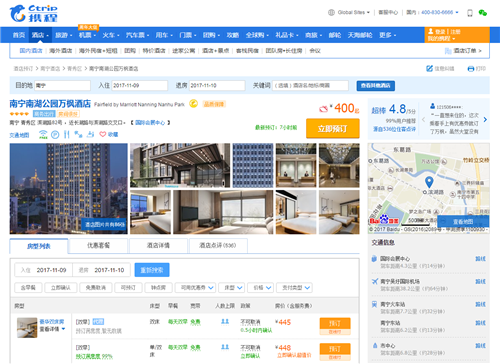This screenshot has width=500, height=364.
Task: Click the 交通地图 traffic map link
Action: 19,135
